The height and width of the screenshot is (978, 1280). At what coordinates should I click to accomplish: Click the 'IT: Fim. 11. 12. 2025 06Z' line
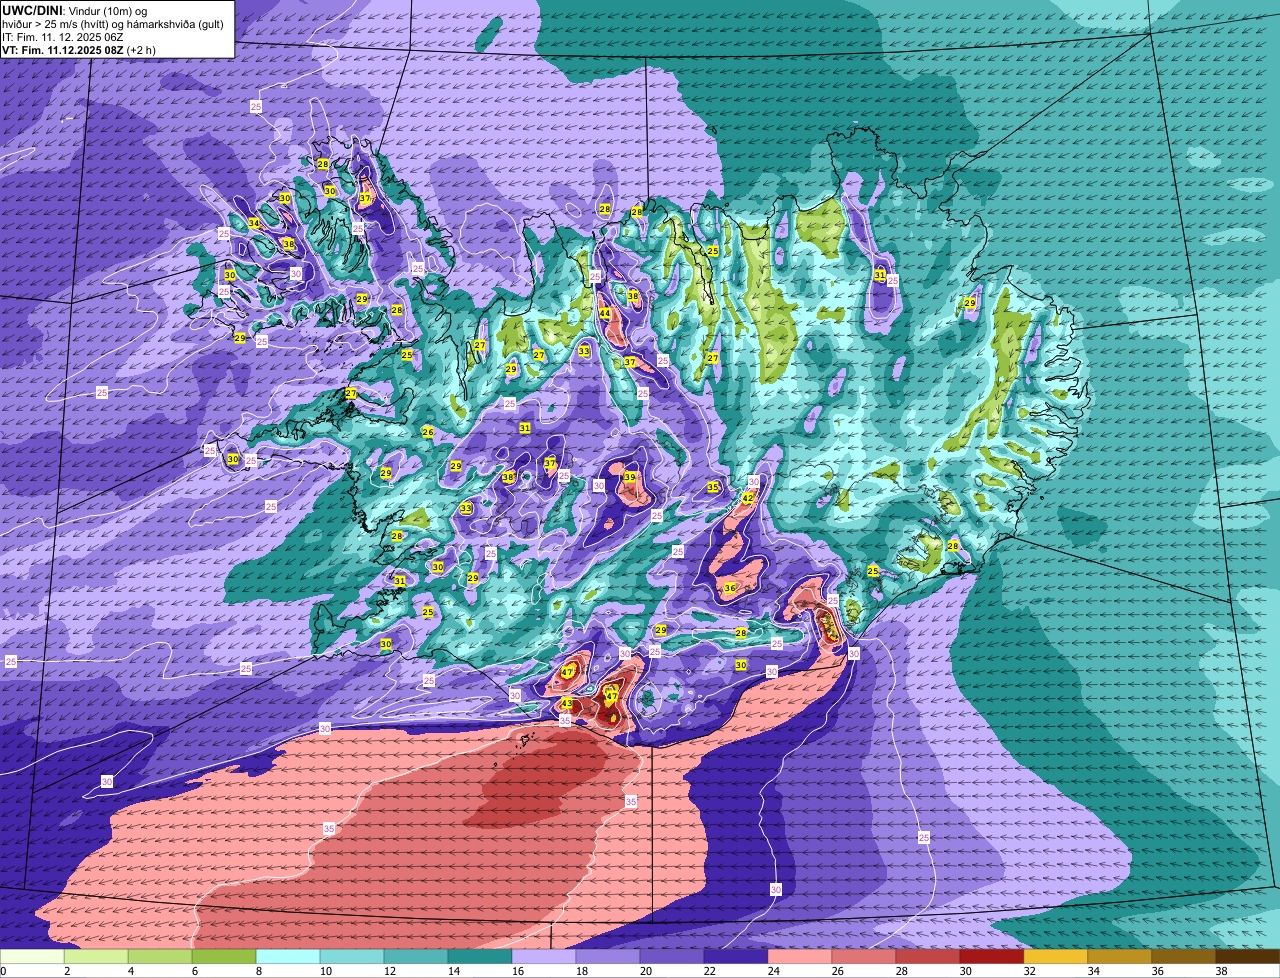point(62,36)
